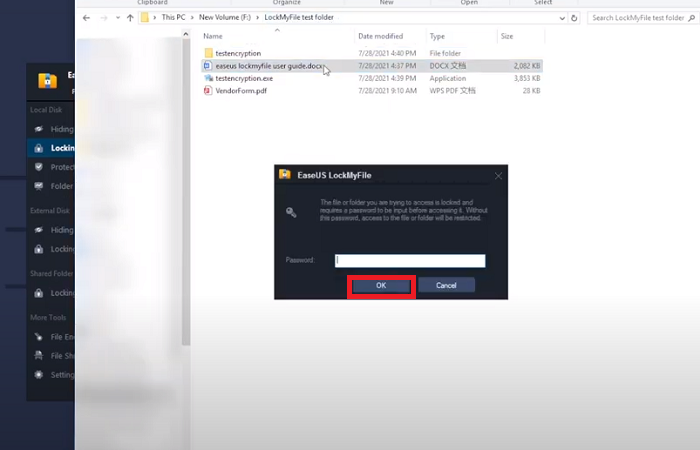The image size is (700, 450).
Task: Click the docx file icon
Action: [x=208, y=66]
